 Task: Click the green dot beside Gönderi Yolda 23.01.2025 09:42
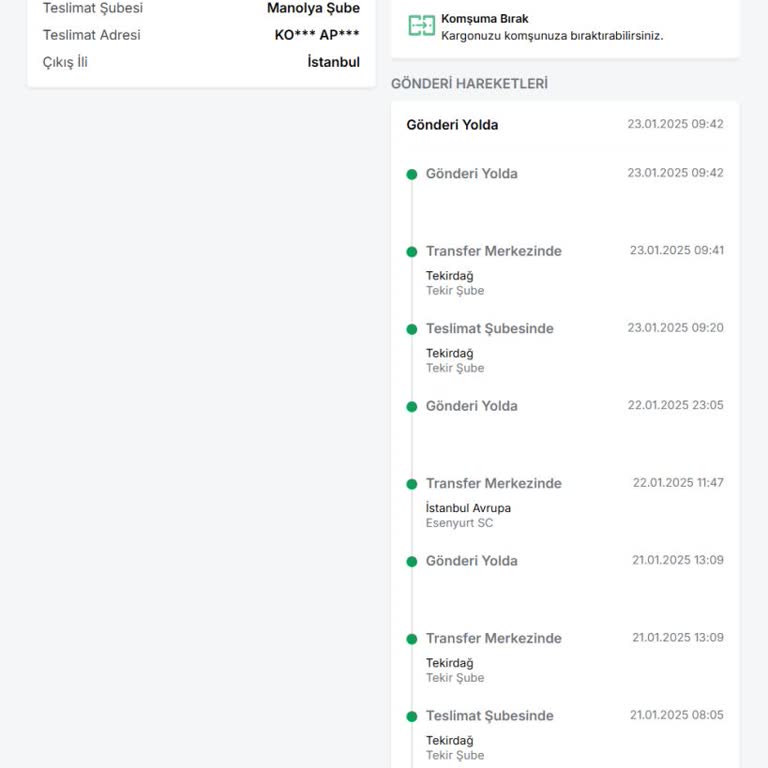click(411, 174)
